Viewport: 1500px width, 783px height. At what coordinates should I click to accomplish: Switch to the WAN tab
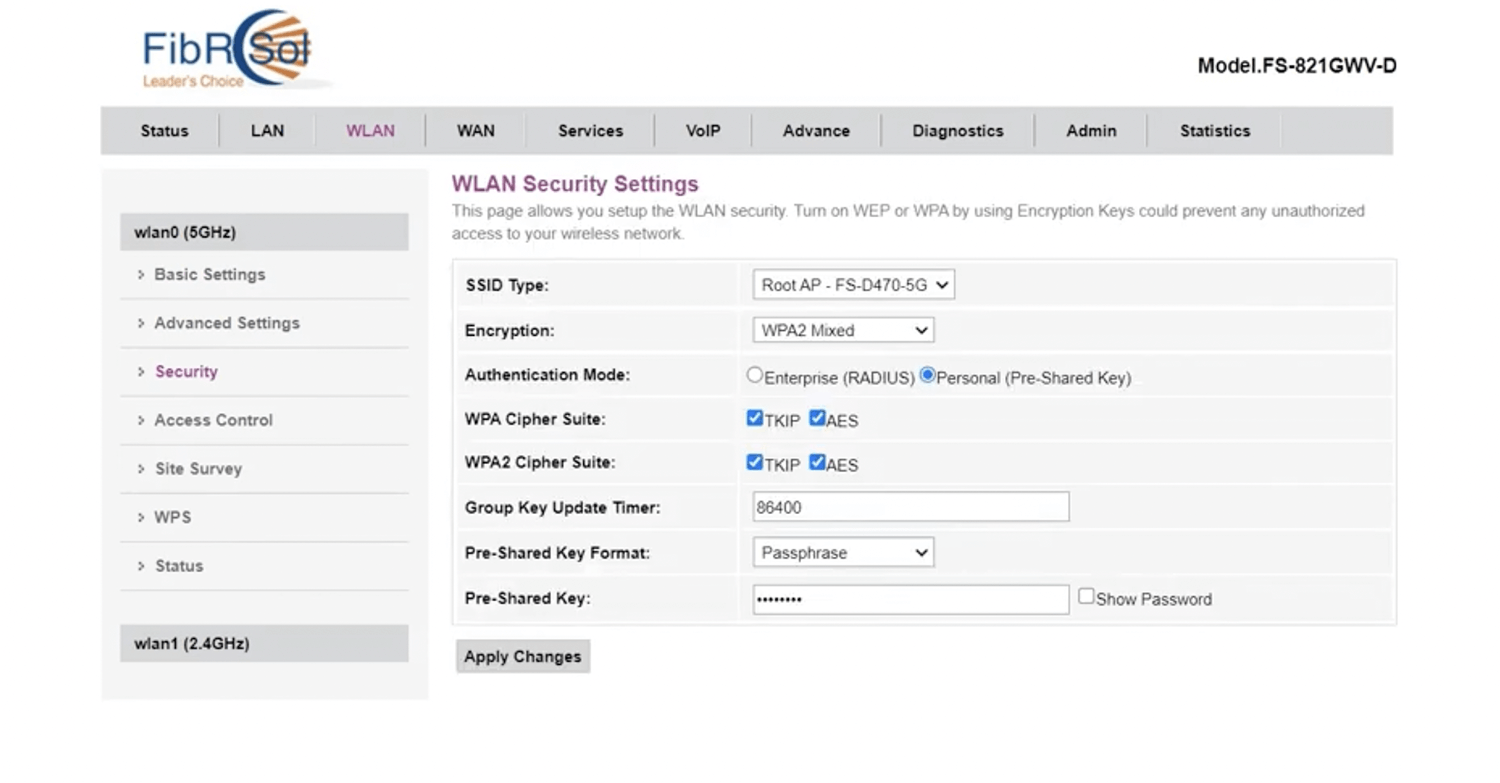[475, 131]
